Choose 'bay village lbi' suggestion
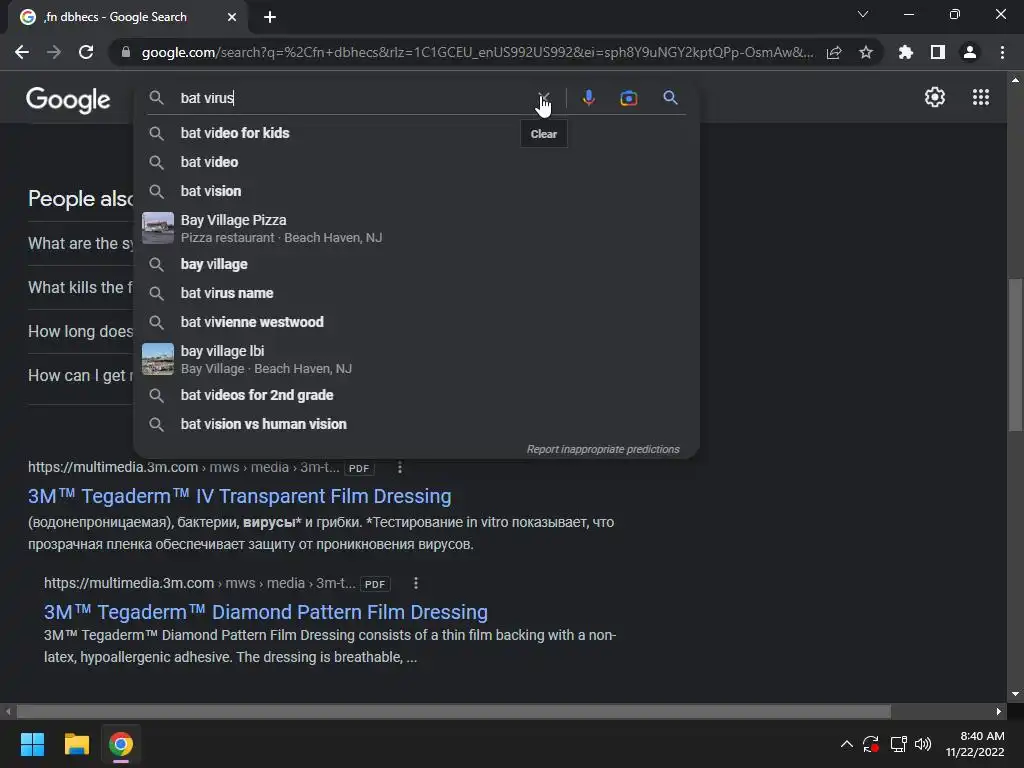1024x768 pixels. (x=416, y=359)
